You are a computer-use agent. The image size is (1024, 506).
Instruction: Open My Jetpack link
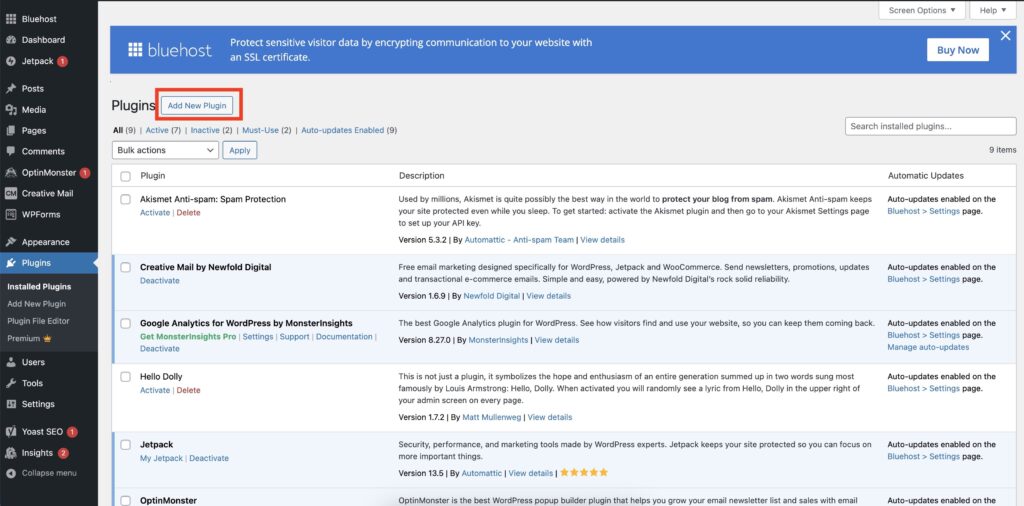(x=161, y=458)
